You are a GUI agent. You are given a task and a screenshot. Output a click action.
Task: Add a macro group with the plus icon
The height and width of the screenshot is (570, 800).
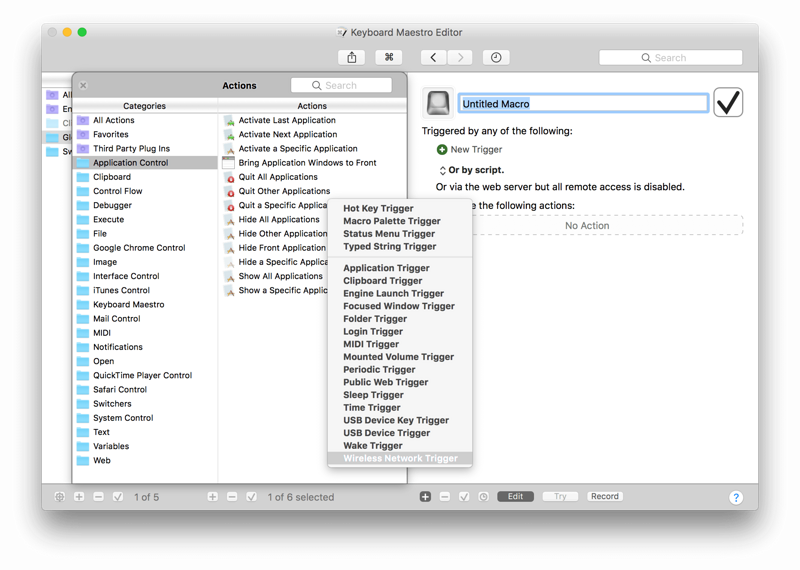pos(79,497)
